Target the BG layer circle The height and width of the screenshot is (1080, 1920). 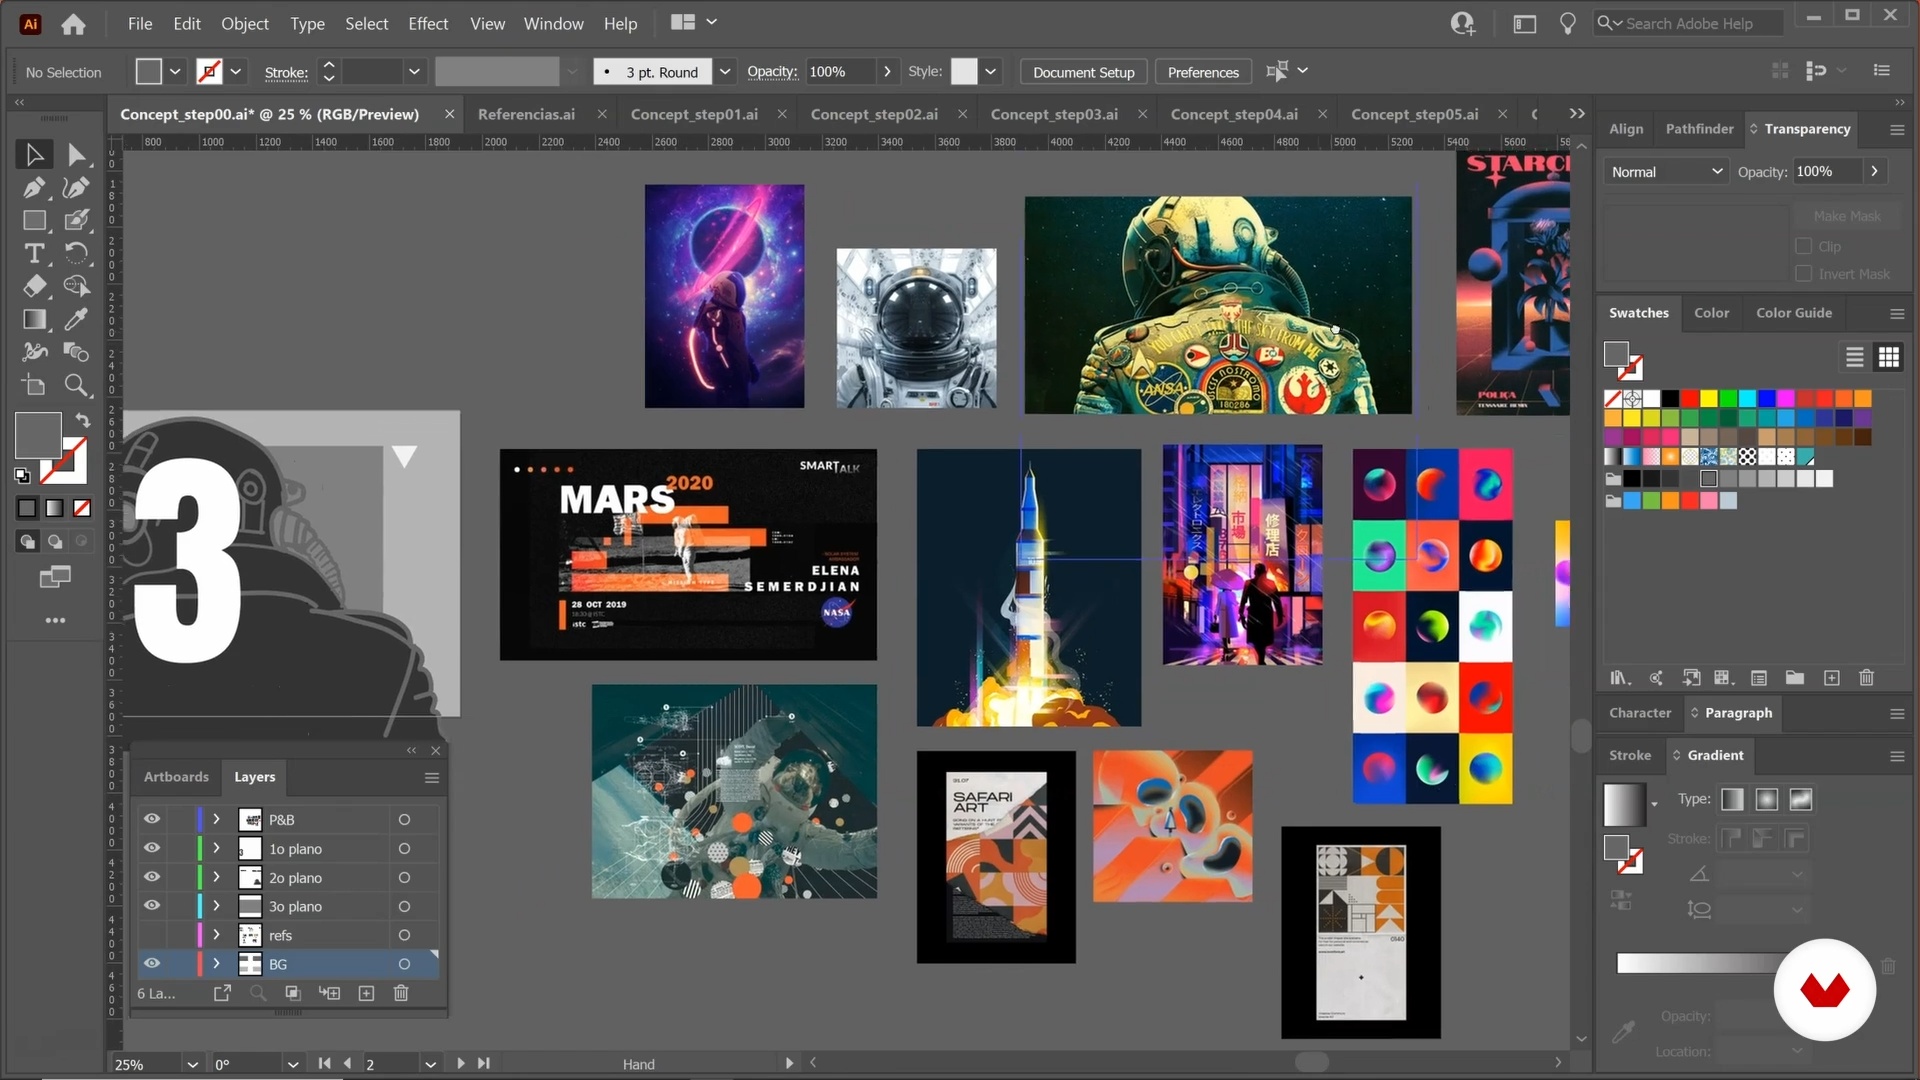pos(404,965)
